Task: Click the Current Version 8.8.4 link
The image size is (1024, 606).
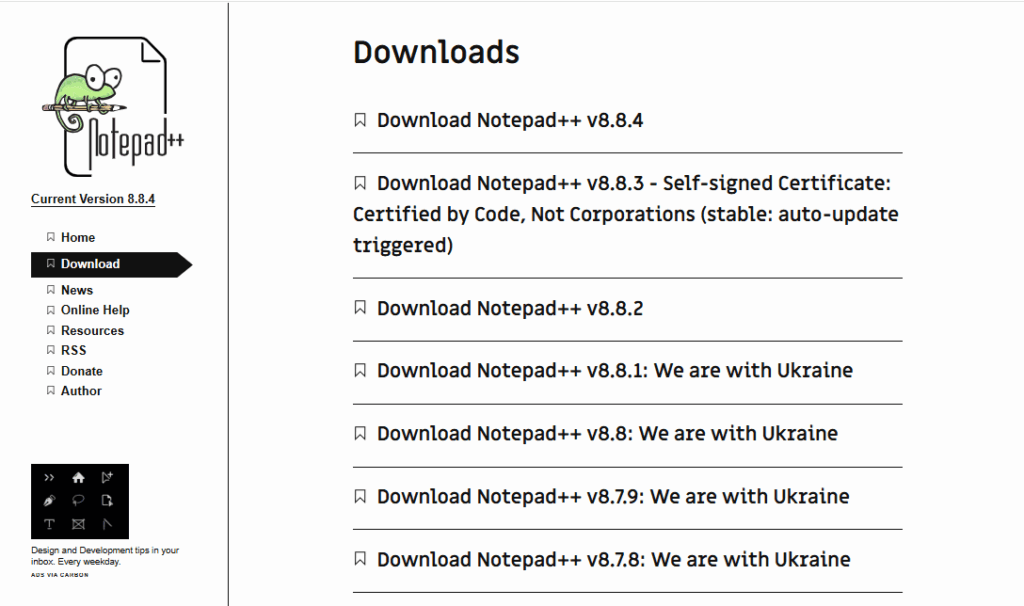Action: 93,199
